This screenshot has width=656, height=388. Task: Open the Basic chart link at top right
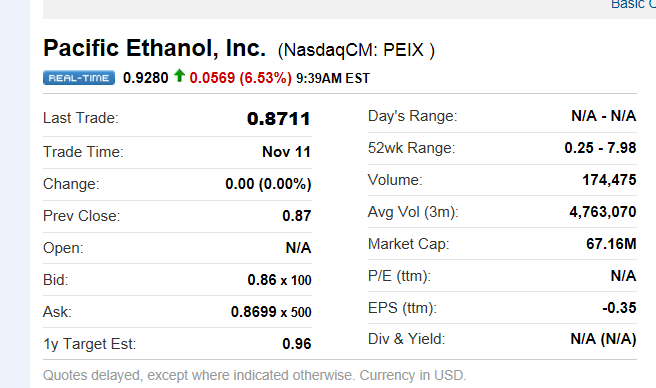(x=633, y=5)
